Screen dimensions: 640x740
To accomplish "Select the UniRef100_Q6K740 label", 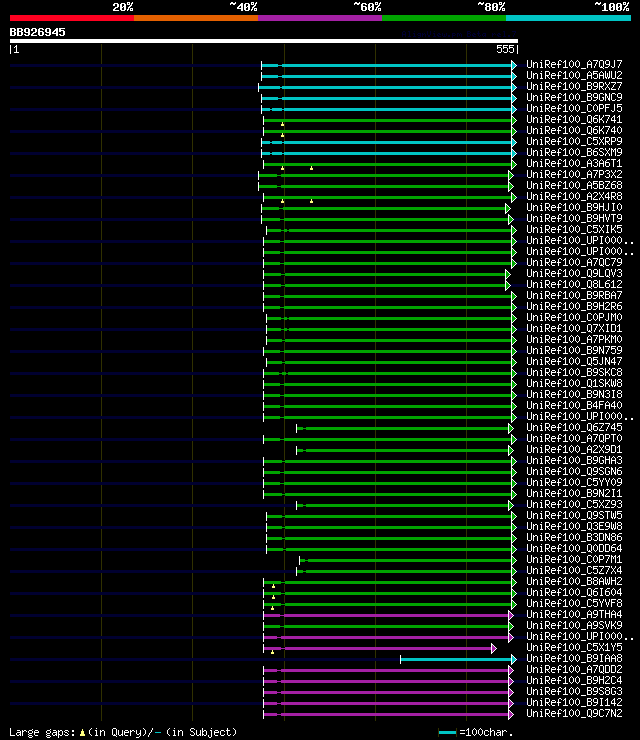I will point(574,130).
